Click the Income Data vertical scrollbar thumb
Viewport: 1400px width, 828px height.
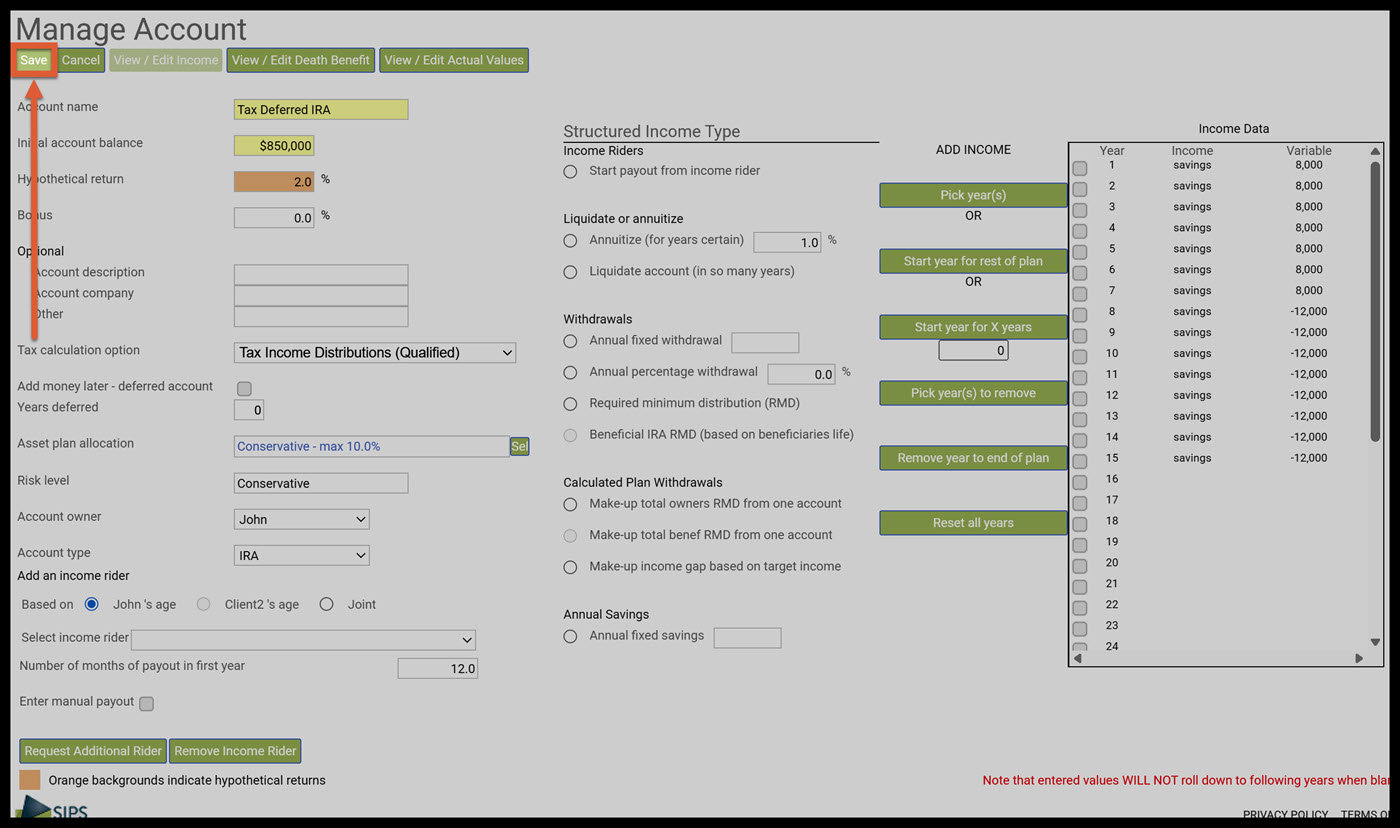pyautogui.click(x=1375, y=301)
